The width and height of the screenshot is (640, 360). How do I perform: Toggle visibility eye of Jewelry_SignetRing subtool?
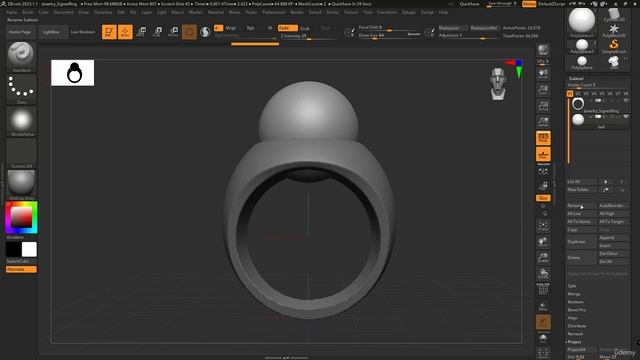point(626,100)
